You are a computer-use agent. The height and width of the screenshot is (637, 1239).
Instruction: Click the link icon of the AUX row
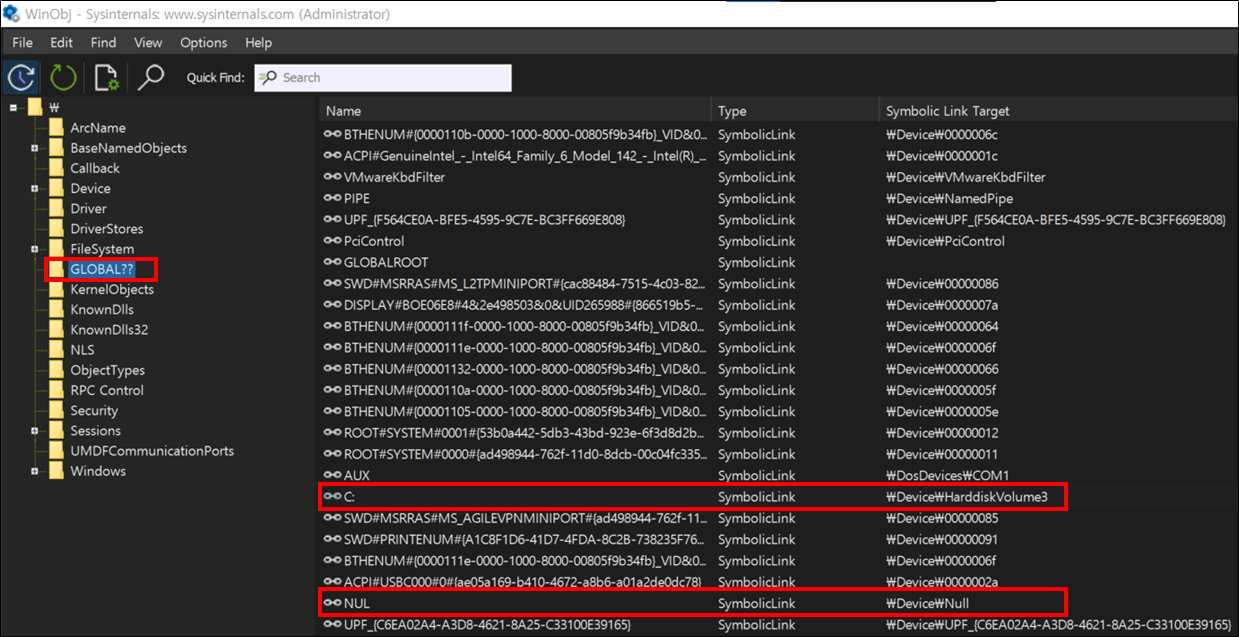(332, 475)
